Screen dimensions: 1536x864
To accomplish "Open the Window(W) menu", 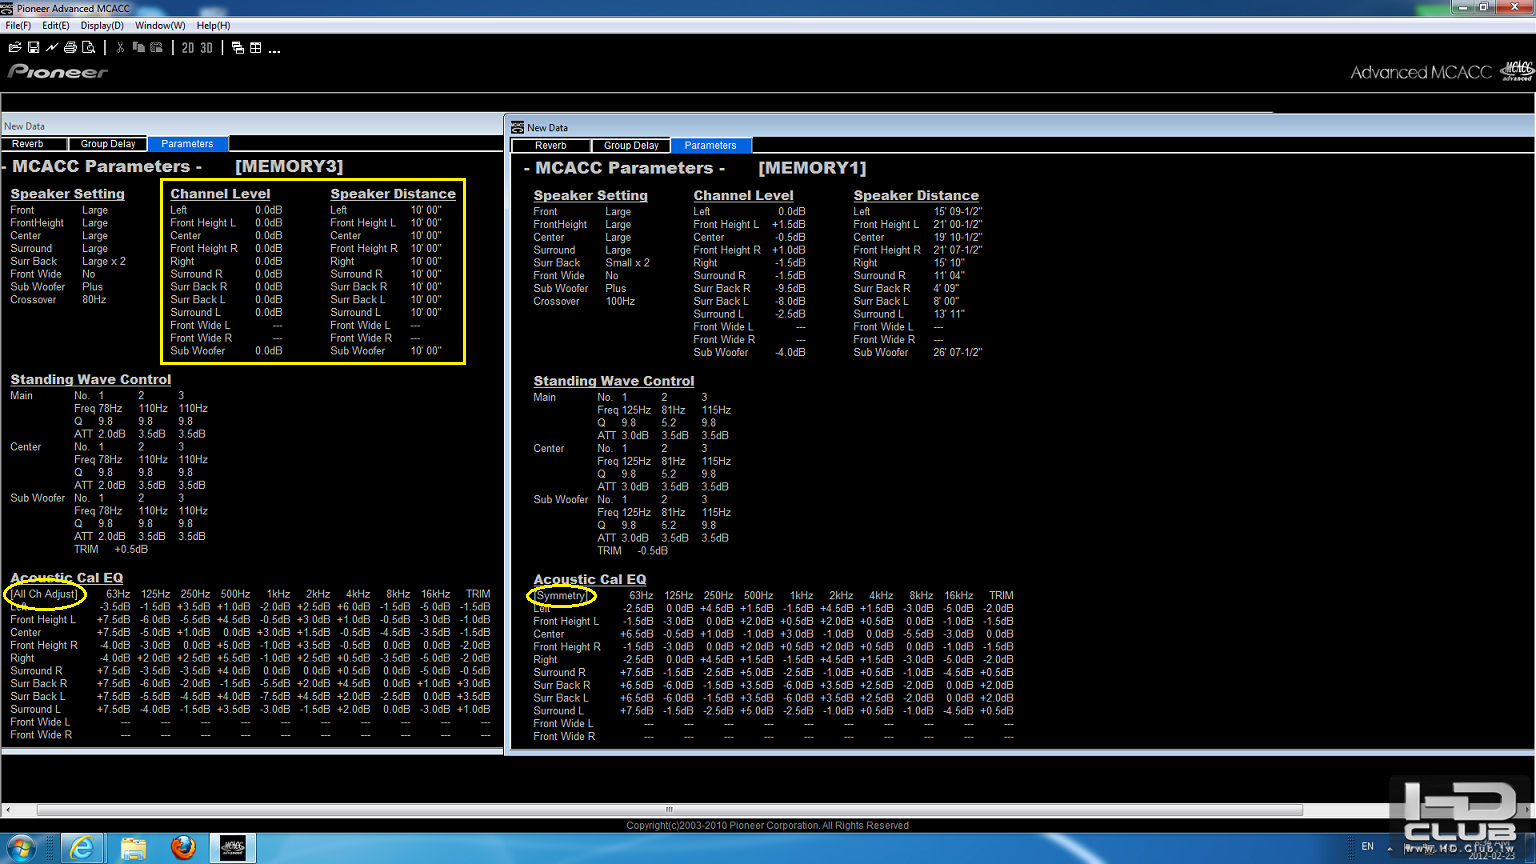I will click(160, 25).
